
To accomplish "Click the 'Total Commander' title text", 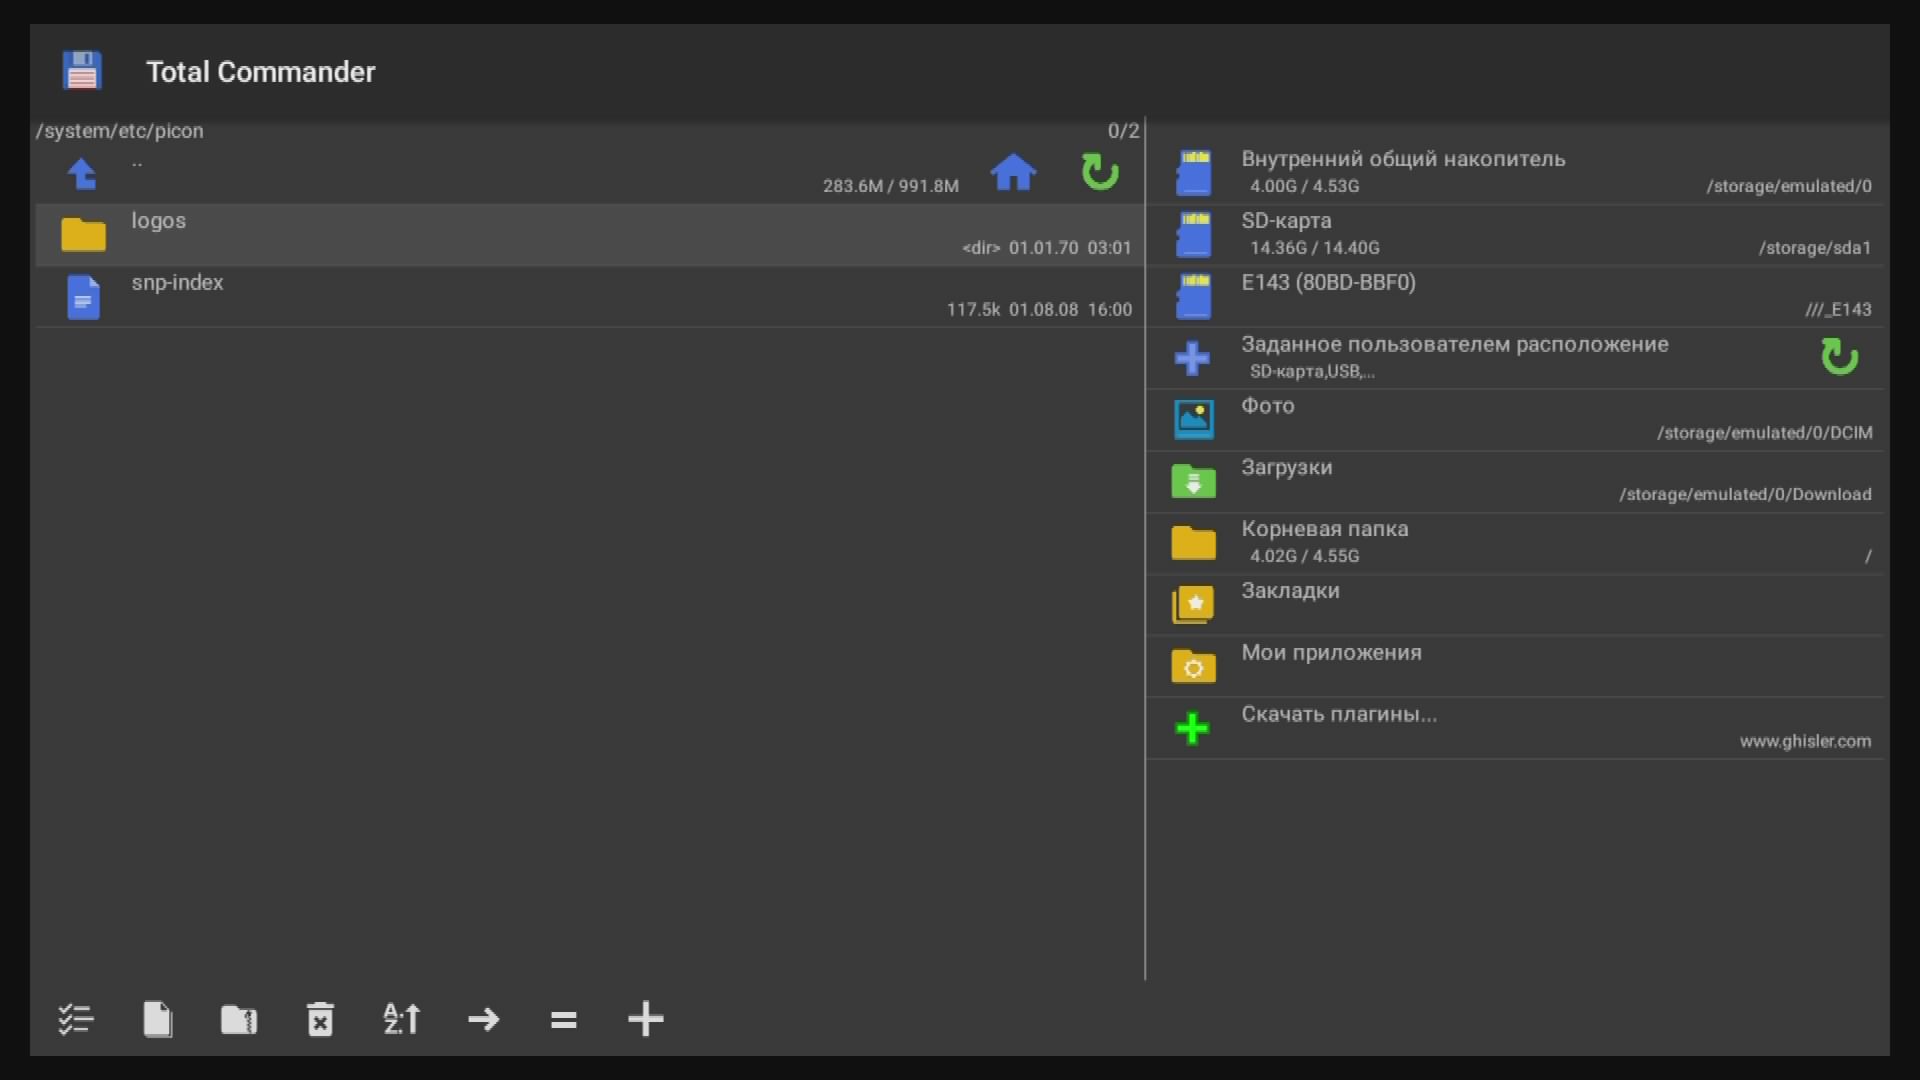I will 261,72.
